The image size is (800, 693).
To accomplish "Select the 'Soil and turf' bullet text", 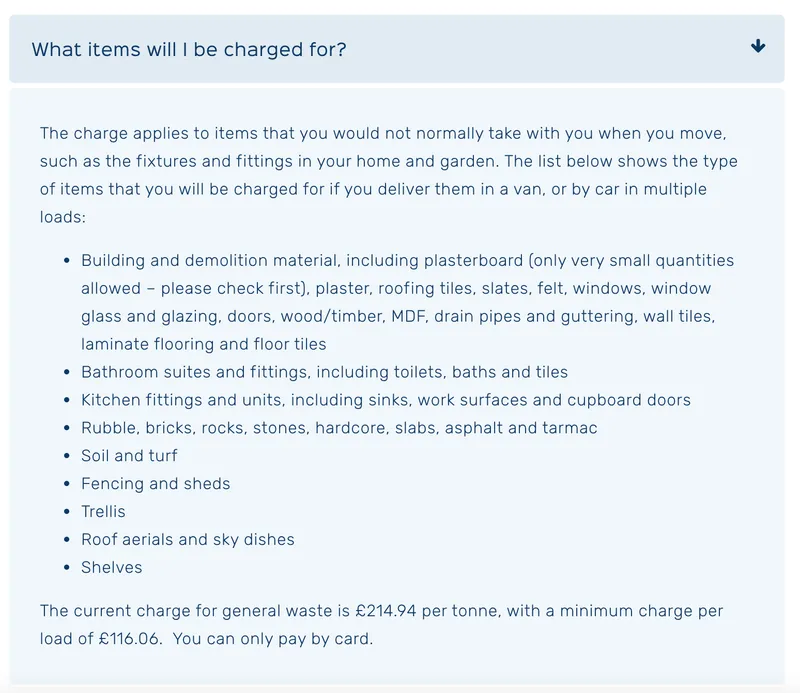I will click(x=129, y=455).
